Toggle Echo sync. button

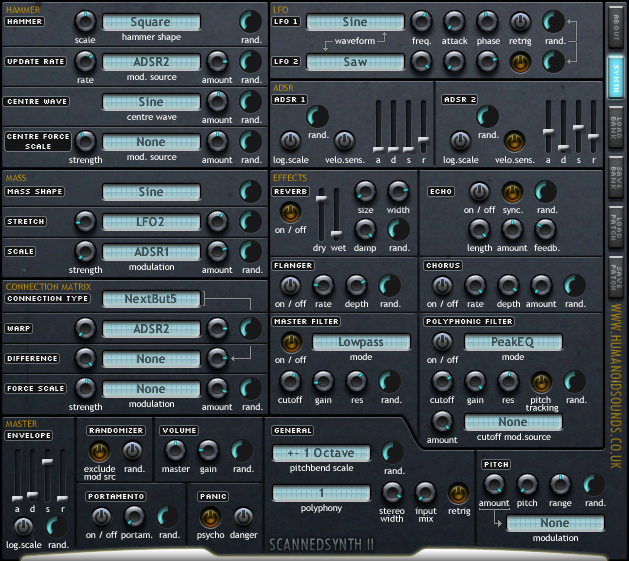512,191
